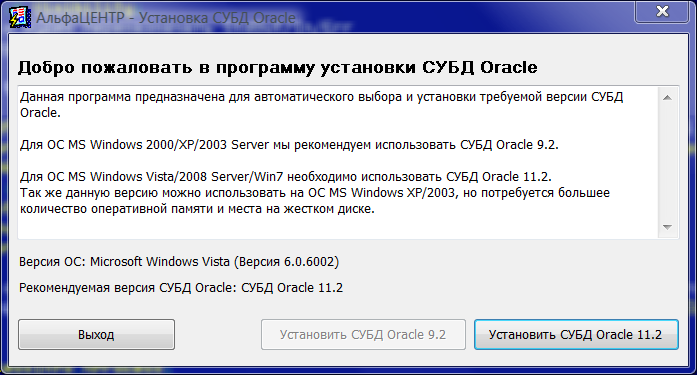This screenshot has height=375, width=697.
Task: Click the title bar text 'АльфаЦЕНТР - Установка СУБД Oracle'
Action: pyautogui.click(x=166, y=18)
